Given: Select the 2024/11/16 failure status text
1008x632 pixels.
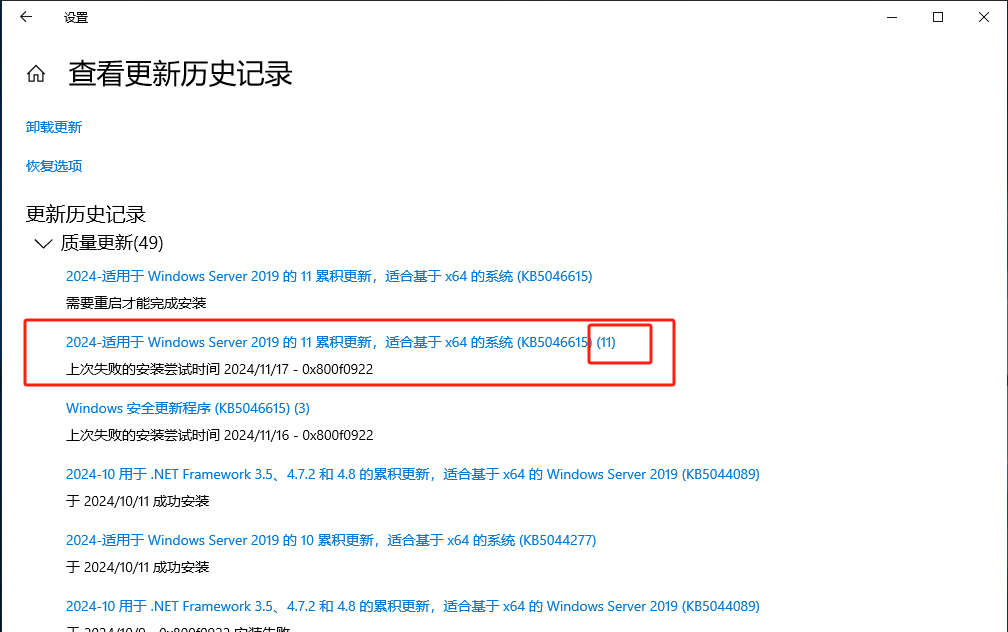Looking at the screenshot, I should tap(219, 436).
